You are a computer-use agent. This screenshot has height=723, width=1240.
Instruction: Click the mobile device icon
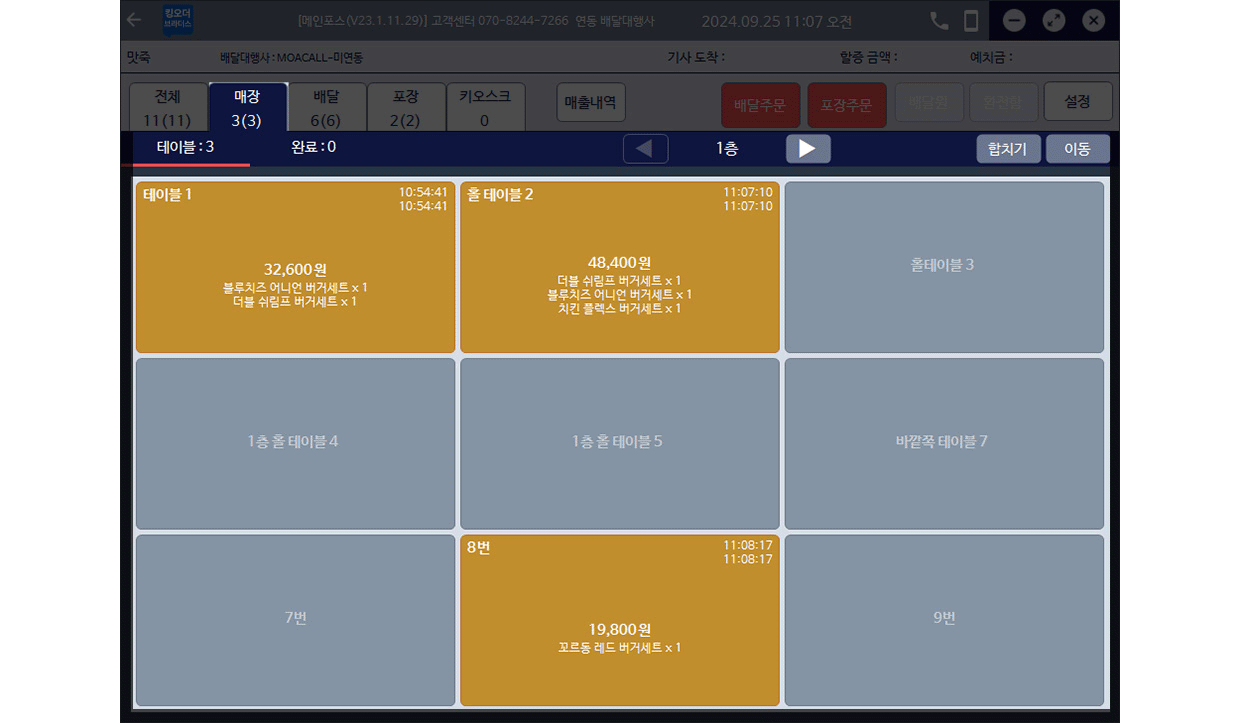coord(970,20)
